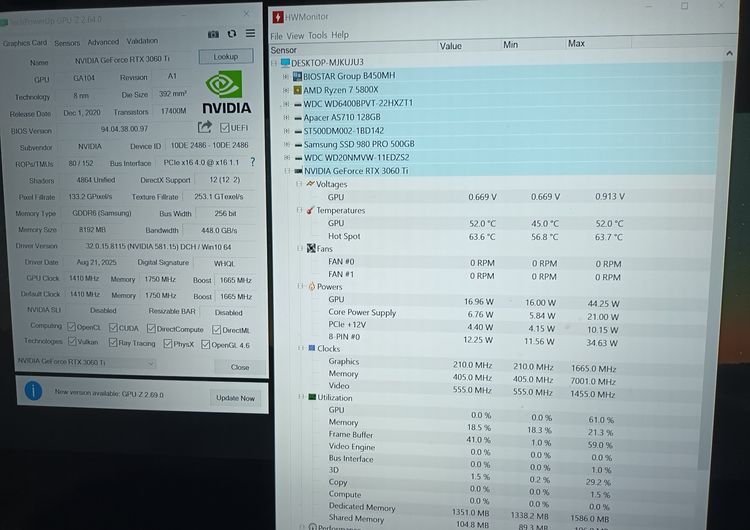Click the Lookup button
Image resolution: width=750 pixels, height=530 pixels.
click(x=226, y=56)
